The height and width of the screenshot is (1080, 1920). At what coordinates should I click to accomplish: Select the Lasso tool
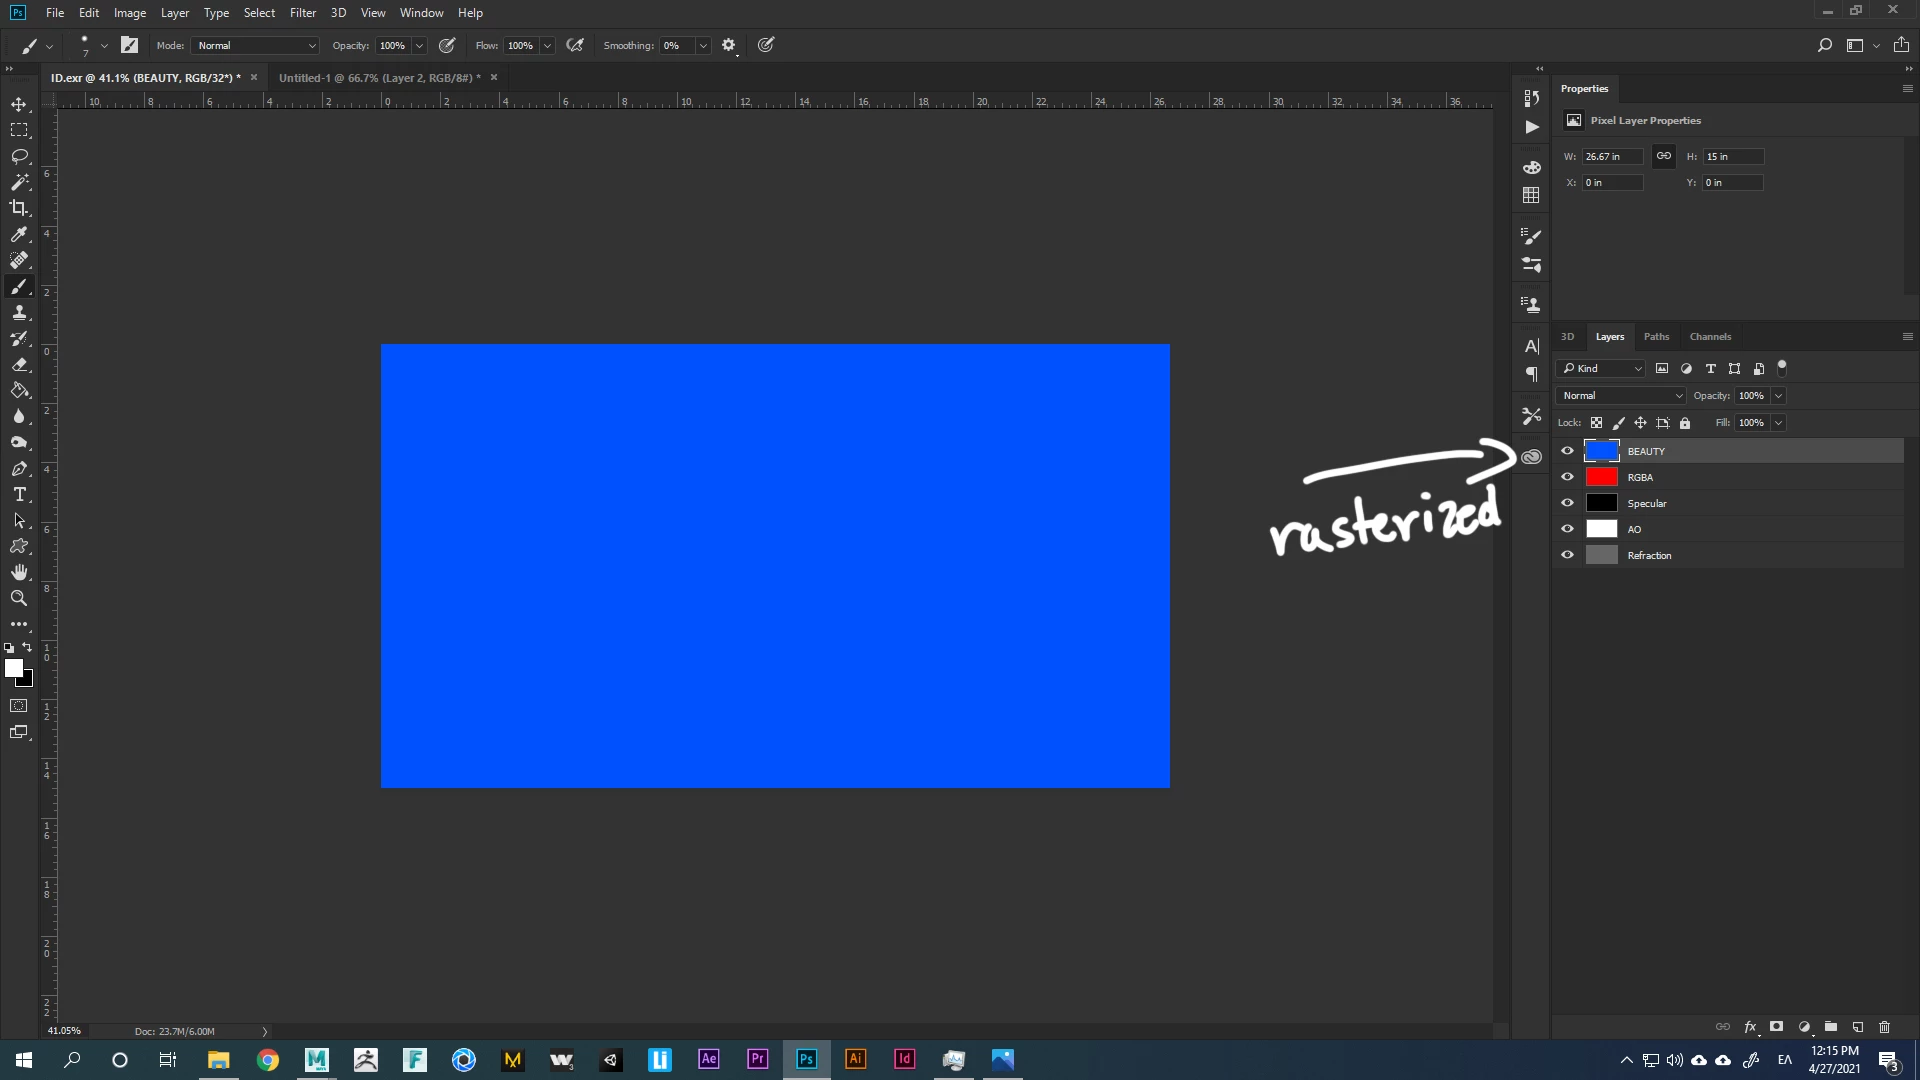[x=19, y=156]
